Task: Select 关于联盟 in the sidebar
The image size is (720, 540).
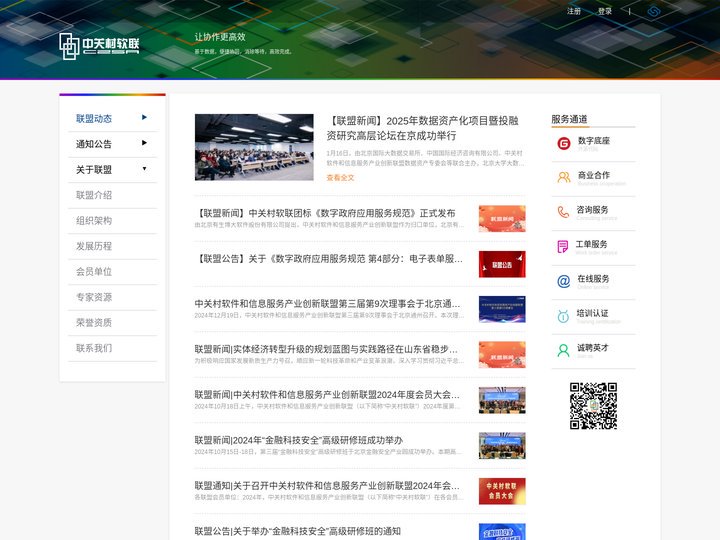Action: 94,170
